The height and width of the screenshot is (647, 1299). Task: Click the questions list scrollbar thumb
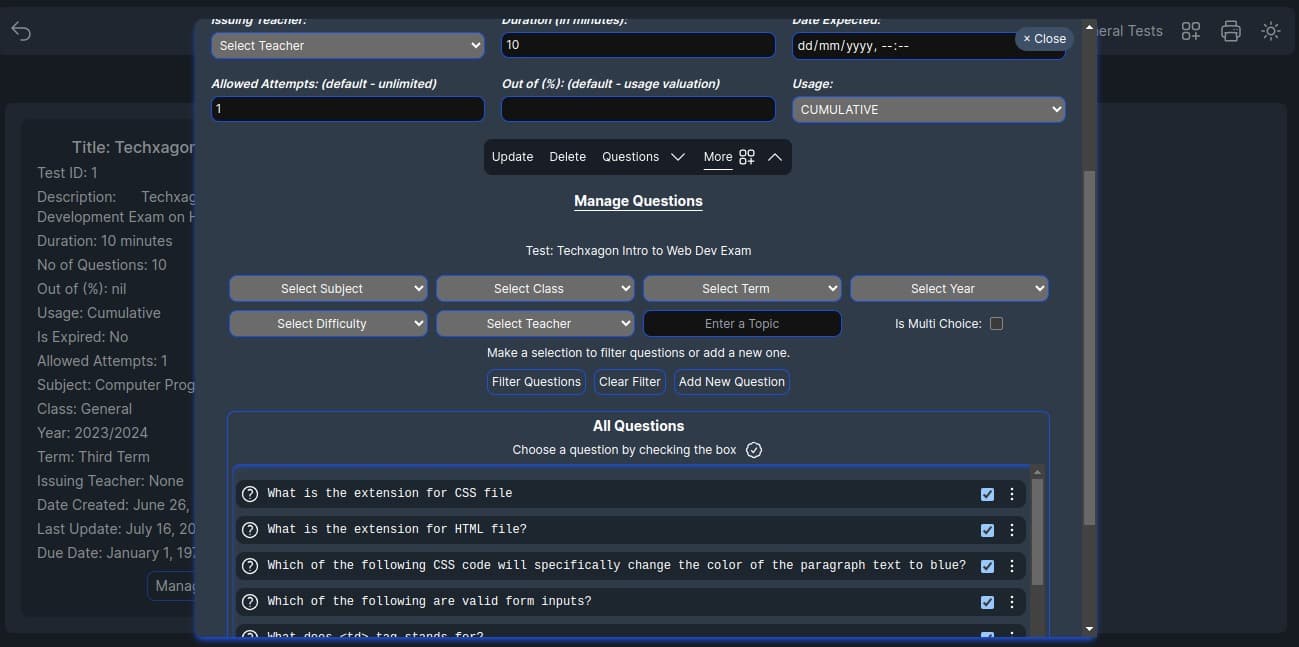click(x=1037, y=532)
